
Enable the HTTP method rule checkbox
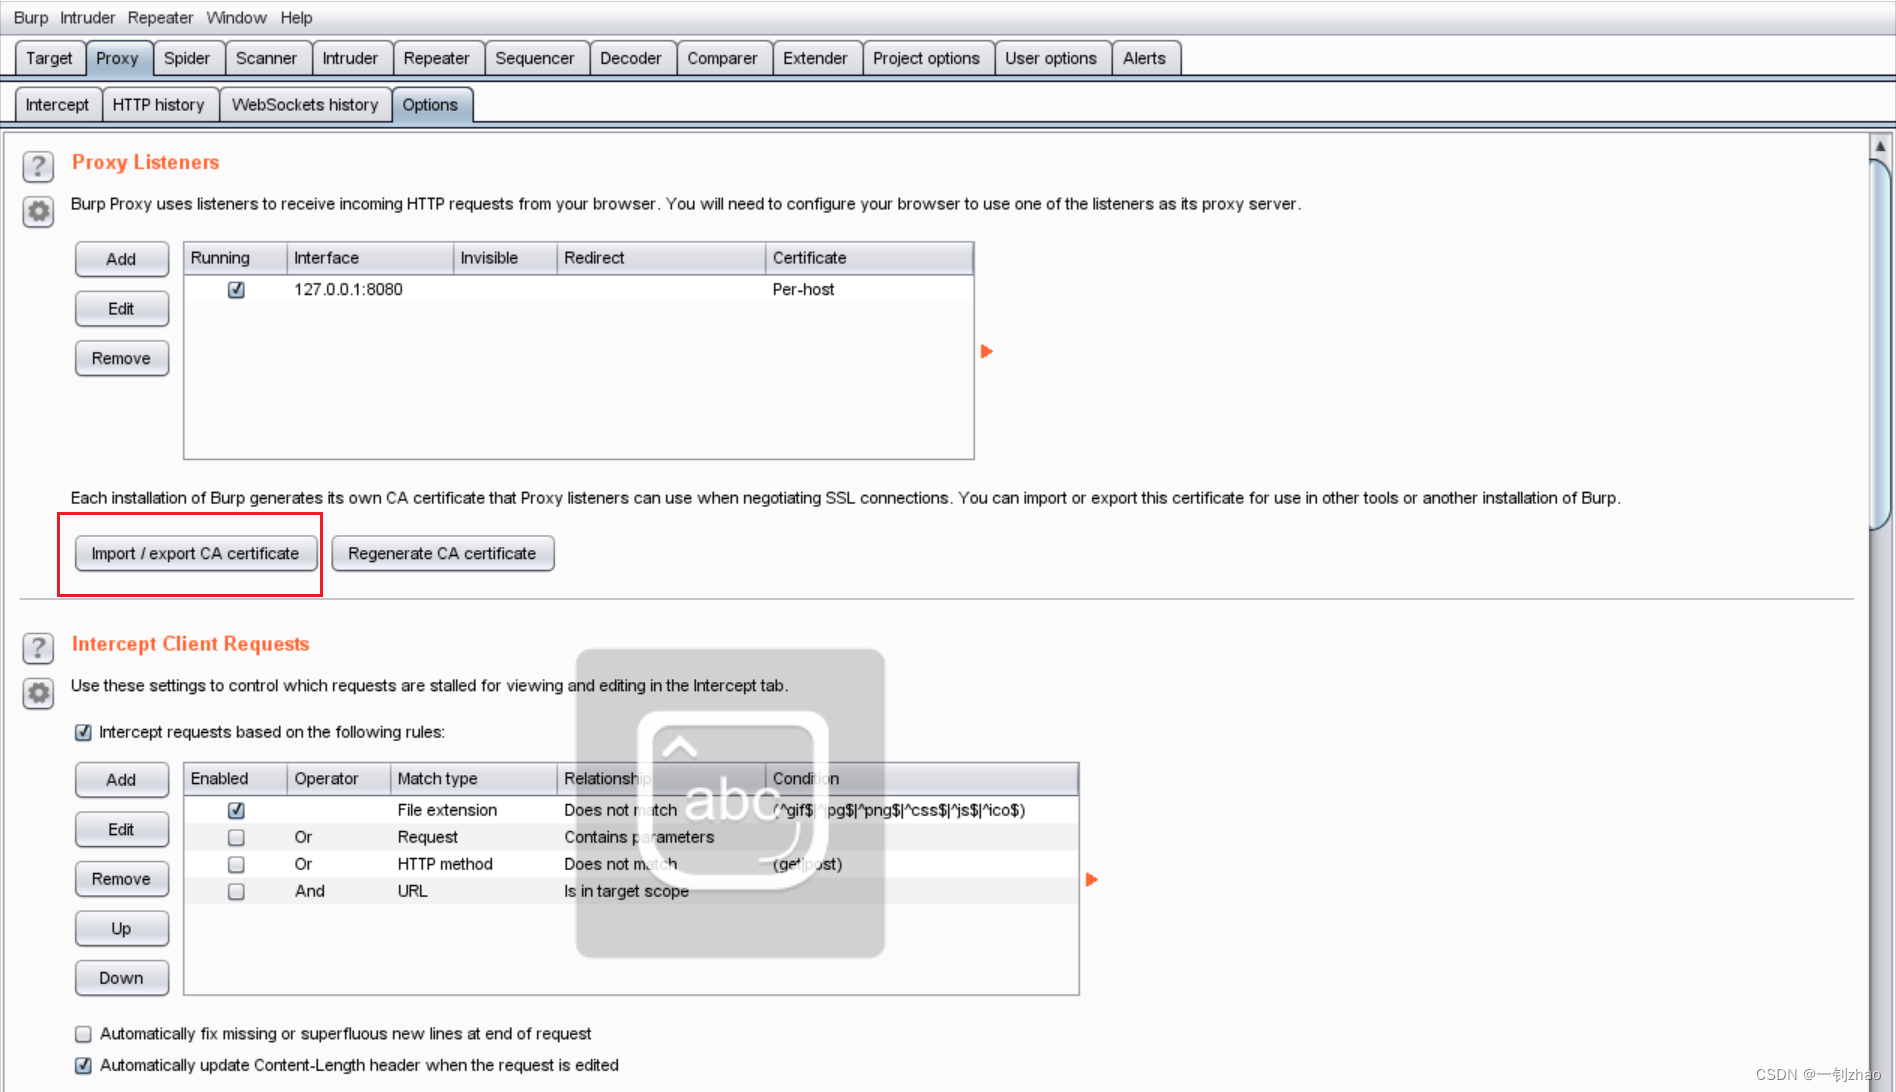pyautogui.click(x=236, y=864)
